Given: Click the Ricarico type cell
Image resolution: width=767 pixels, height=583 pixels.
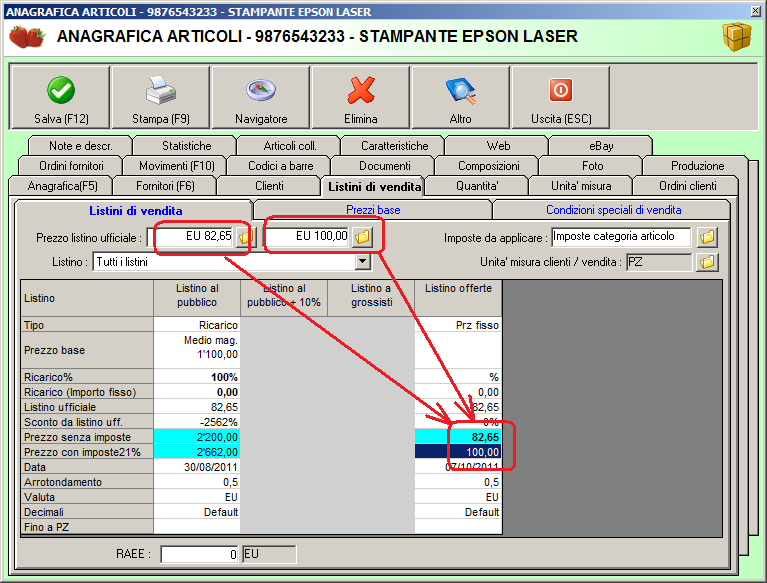Looking at the screenshot, I should pos(197,325).
